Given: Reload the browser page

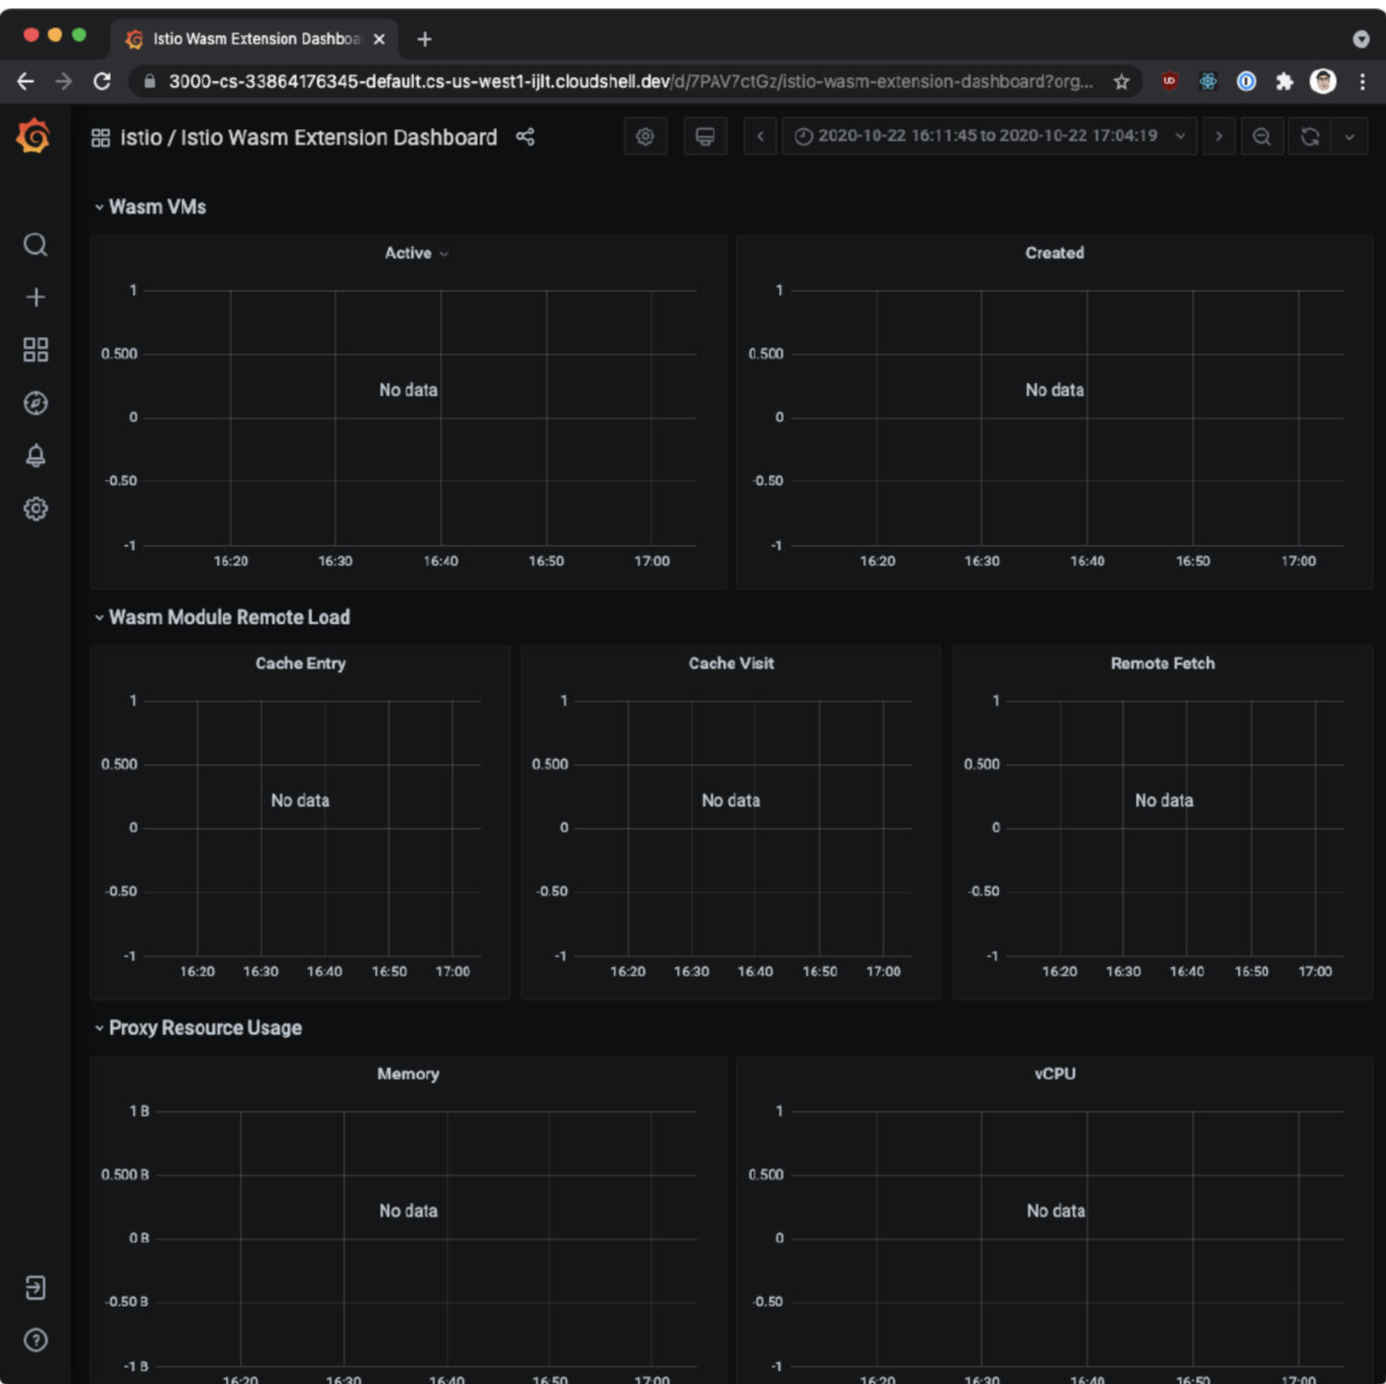Looking at the screenshot, I should tap(102, 81).
